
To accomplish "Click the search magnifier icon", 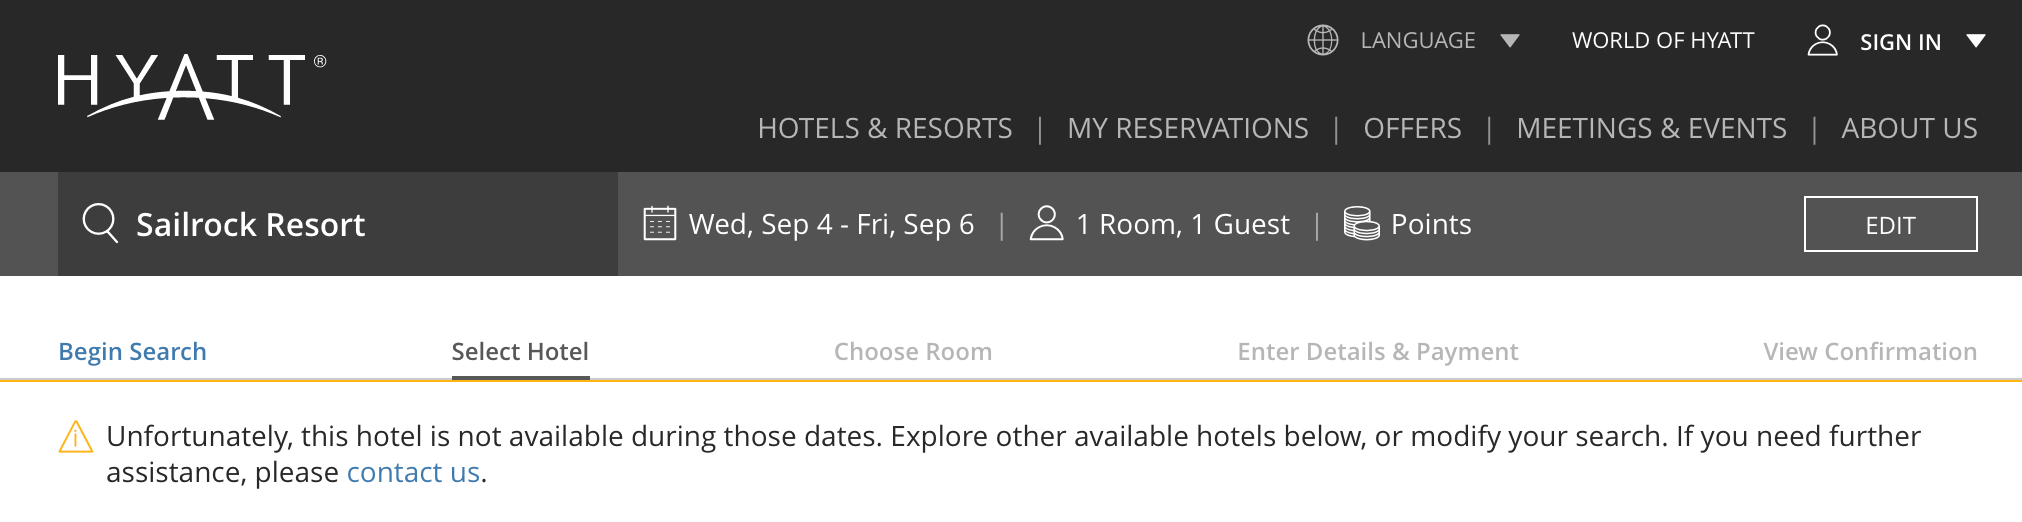I will (x=100, y=223).
